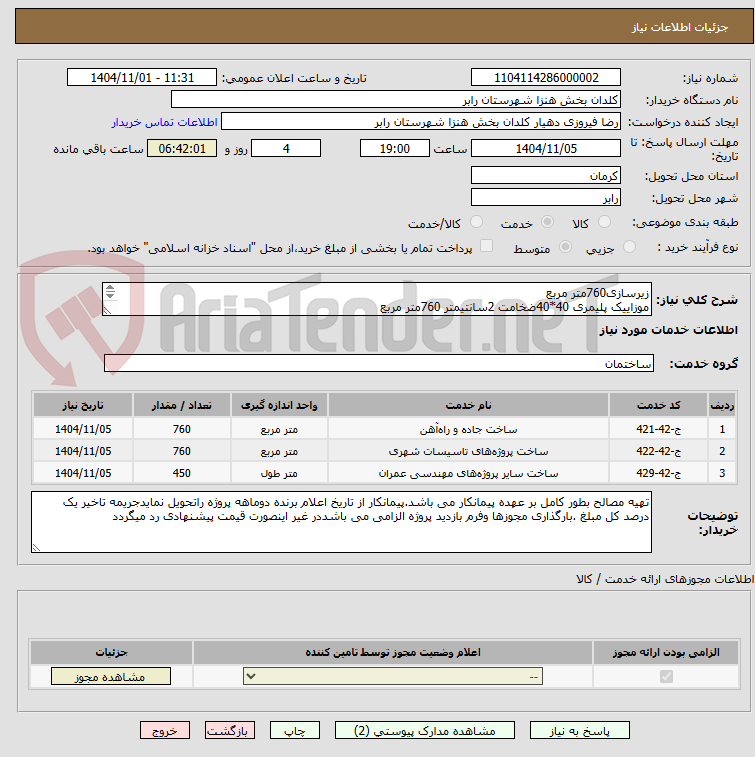Toggle the اسناد خزانه اسلامی payment checkbox
The height and width of the screenshot is (757, 755).
pyautogui.click(x=486, y=246)
